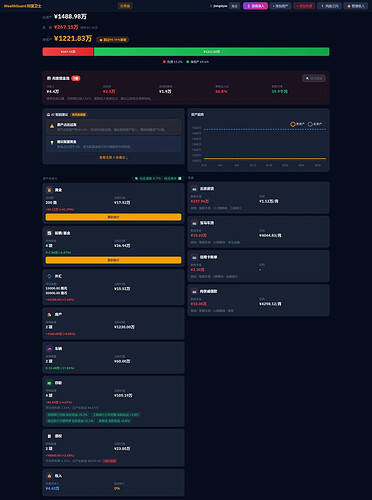Select net worth value ¥1221.83万
Viewport: 372px width, 500px height.
73,39
